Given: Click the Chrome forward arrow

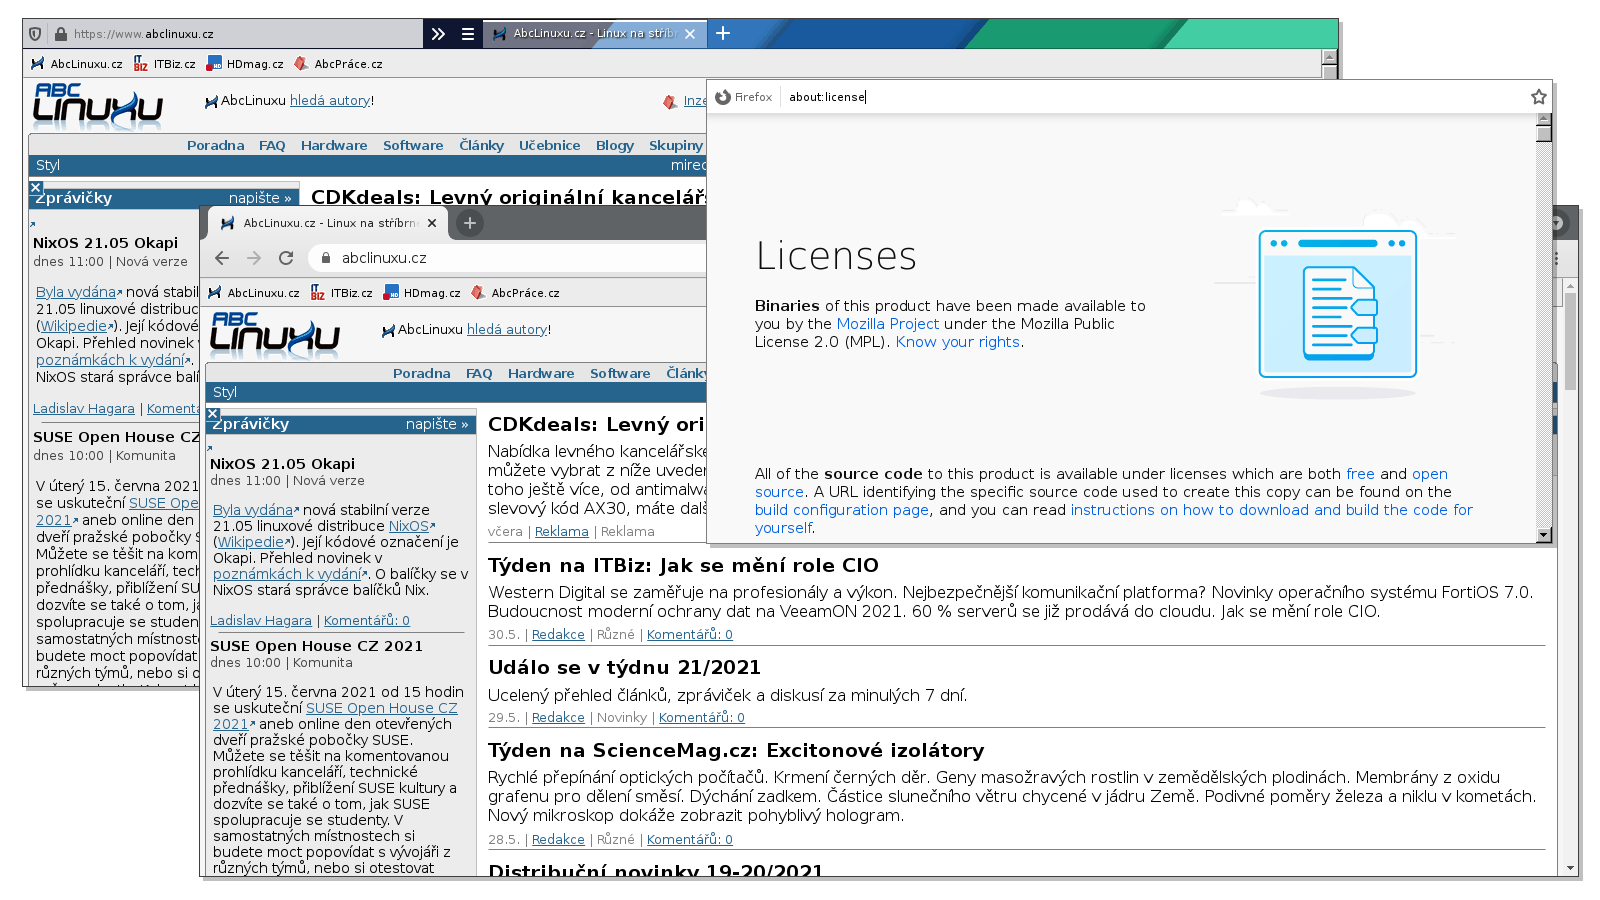Looking at the screenshot, I should (x=254, y=258).
